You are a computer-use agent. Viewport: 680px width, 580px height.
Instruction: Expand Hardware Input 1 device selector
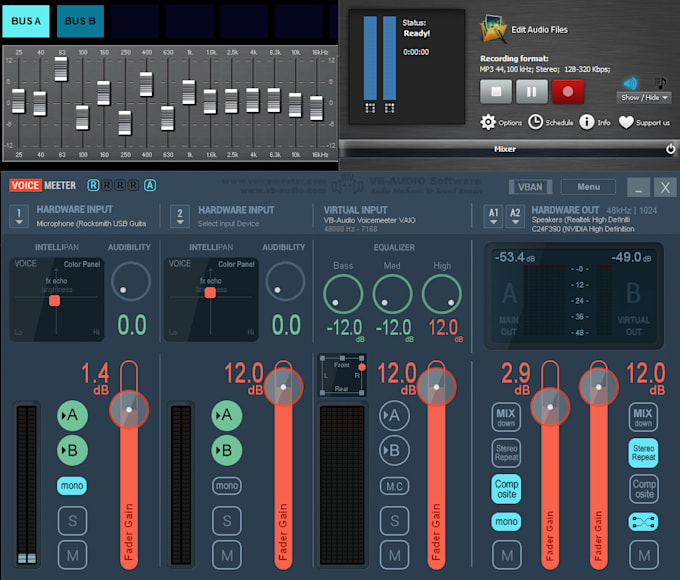click(19, 216)
